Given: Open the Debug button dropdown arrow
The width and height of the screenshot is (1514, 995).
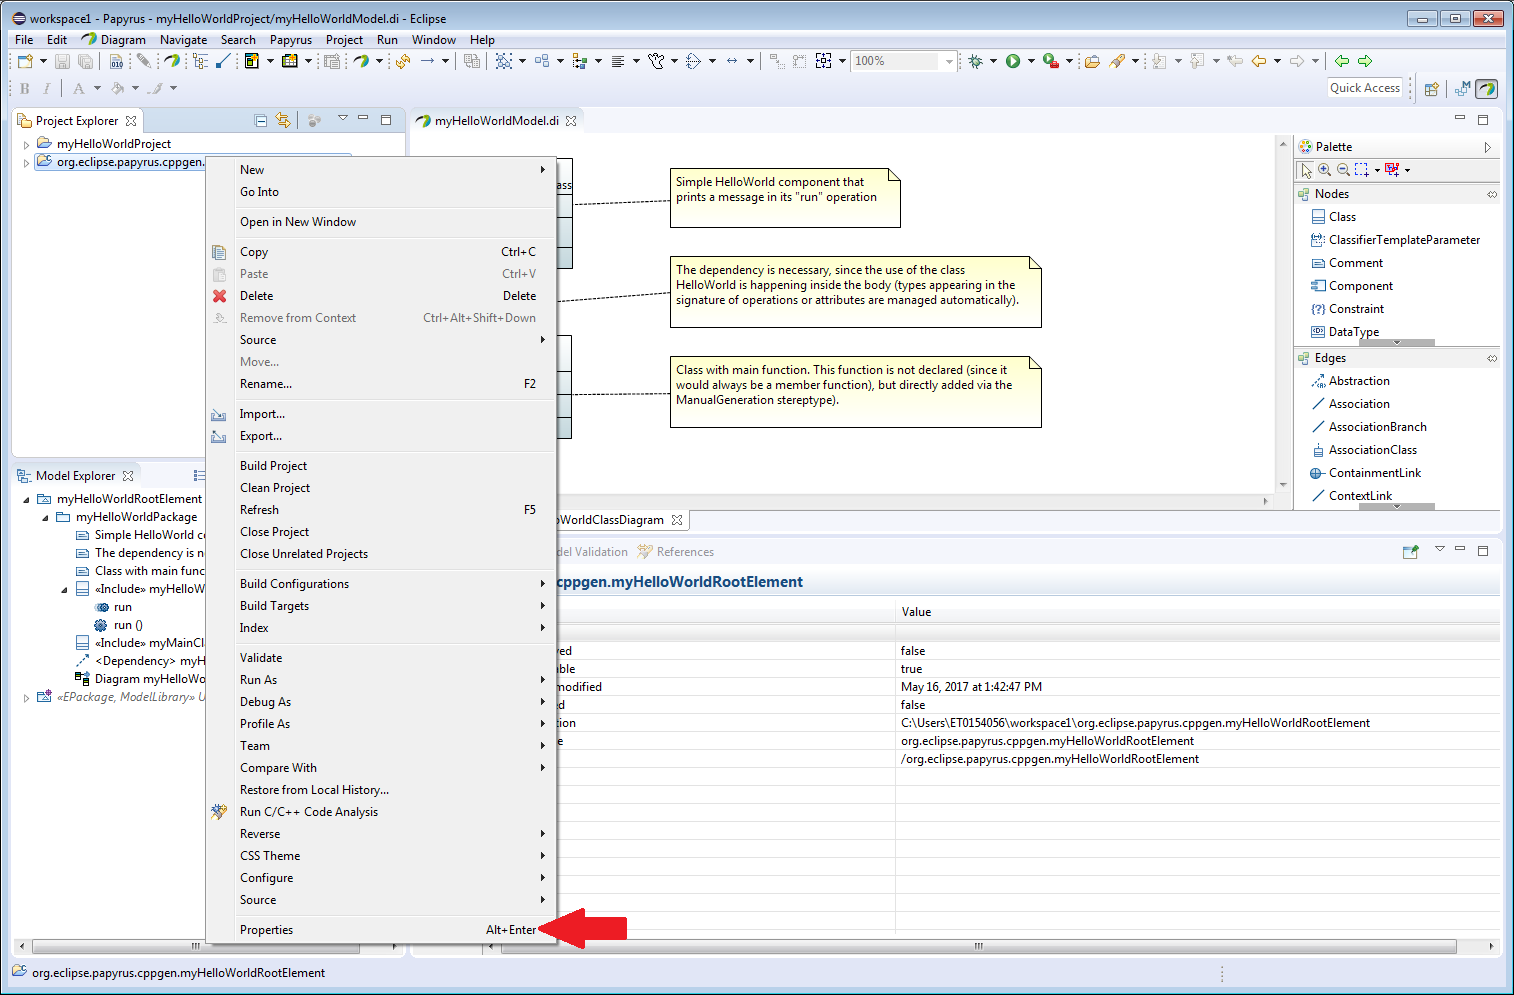Looking at the screenshot, I should (993, 61).
